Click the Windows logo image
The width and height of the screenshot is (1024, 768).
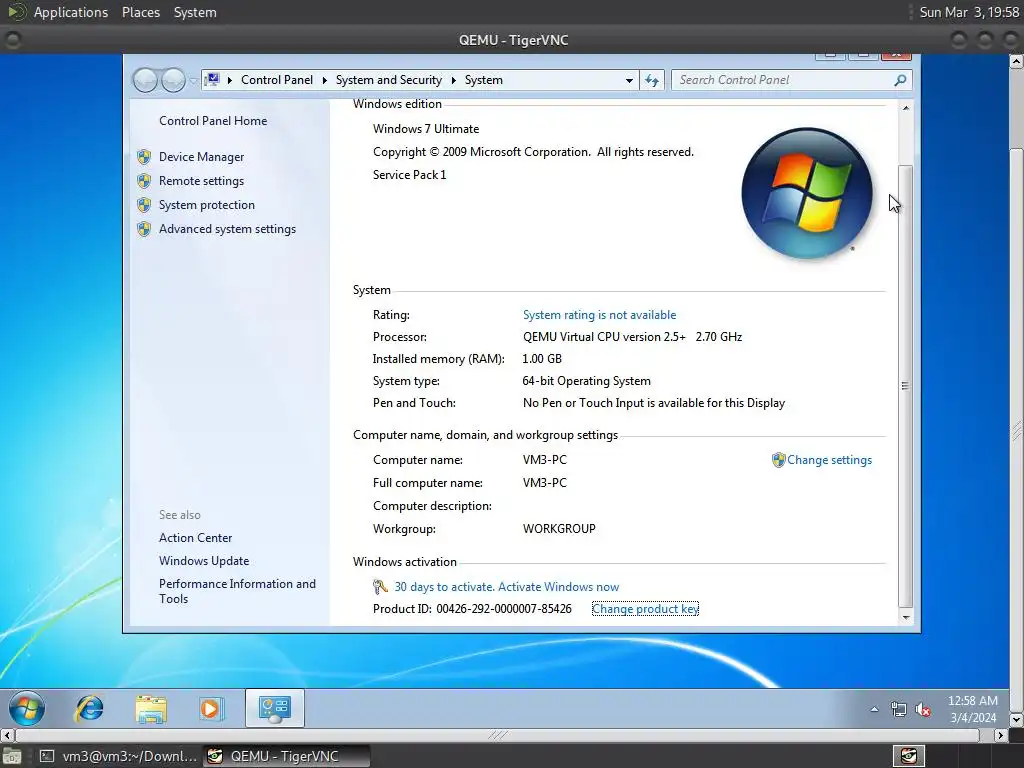pos(807,193)
